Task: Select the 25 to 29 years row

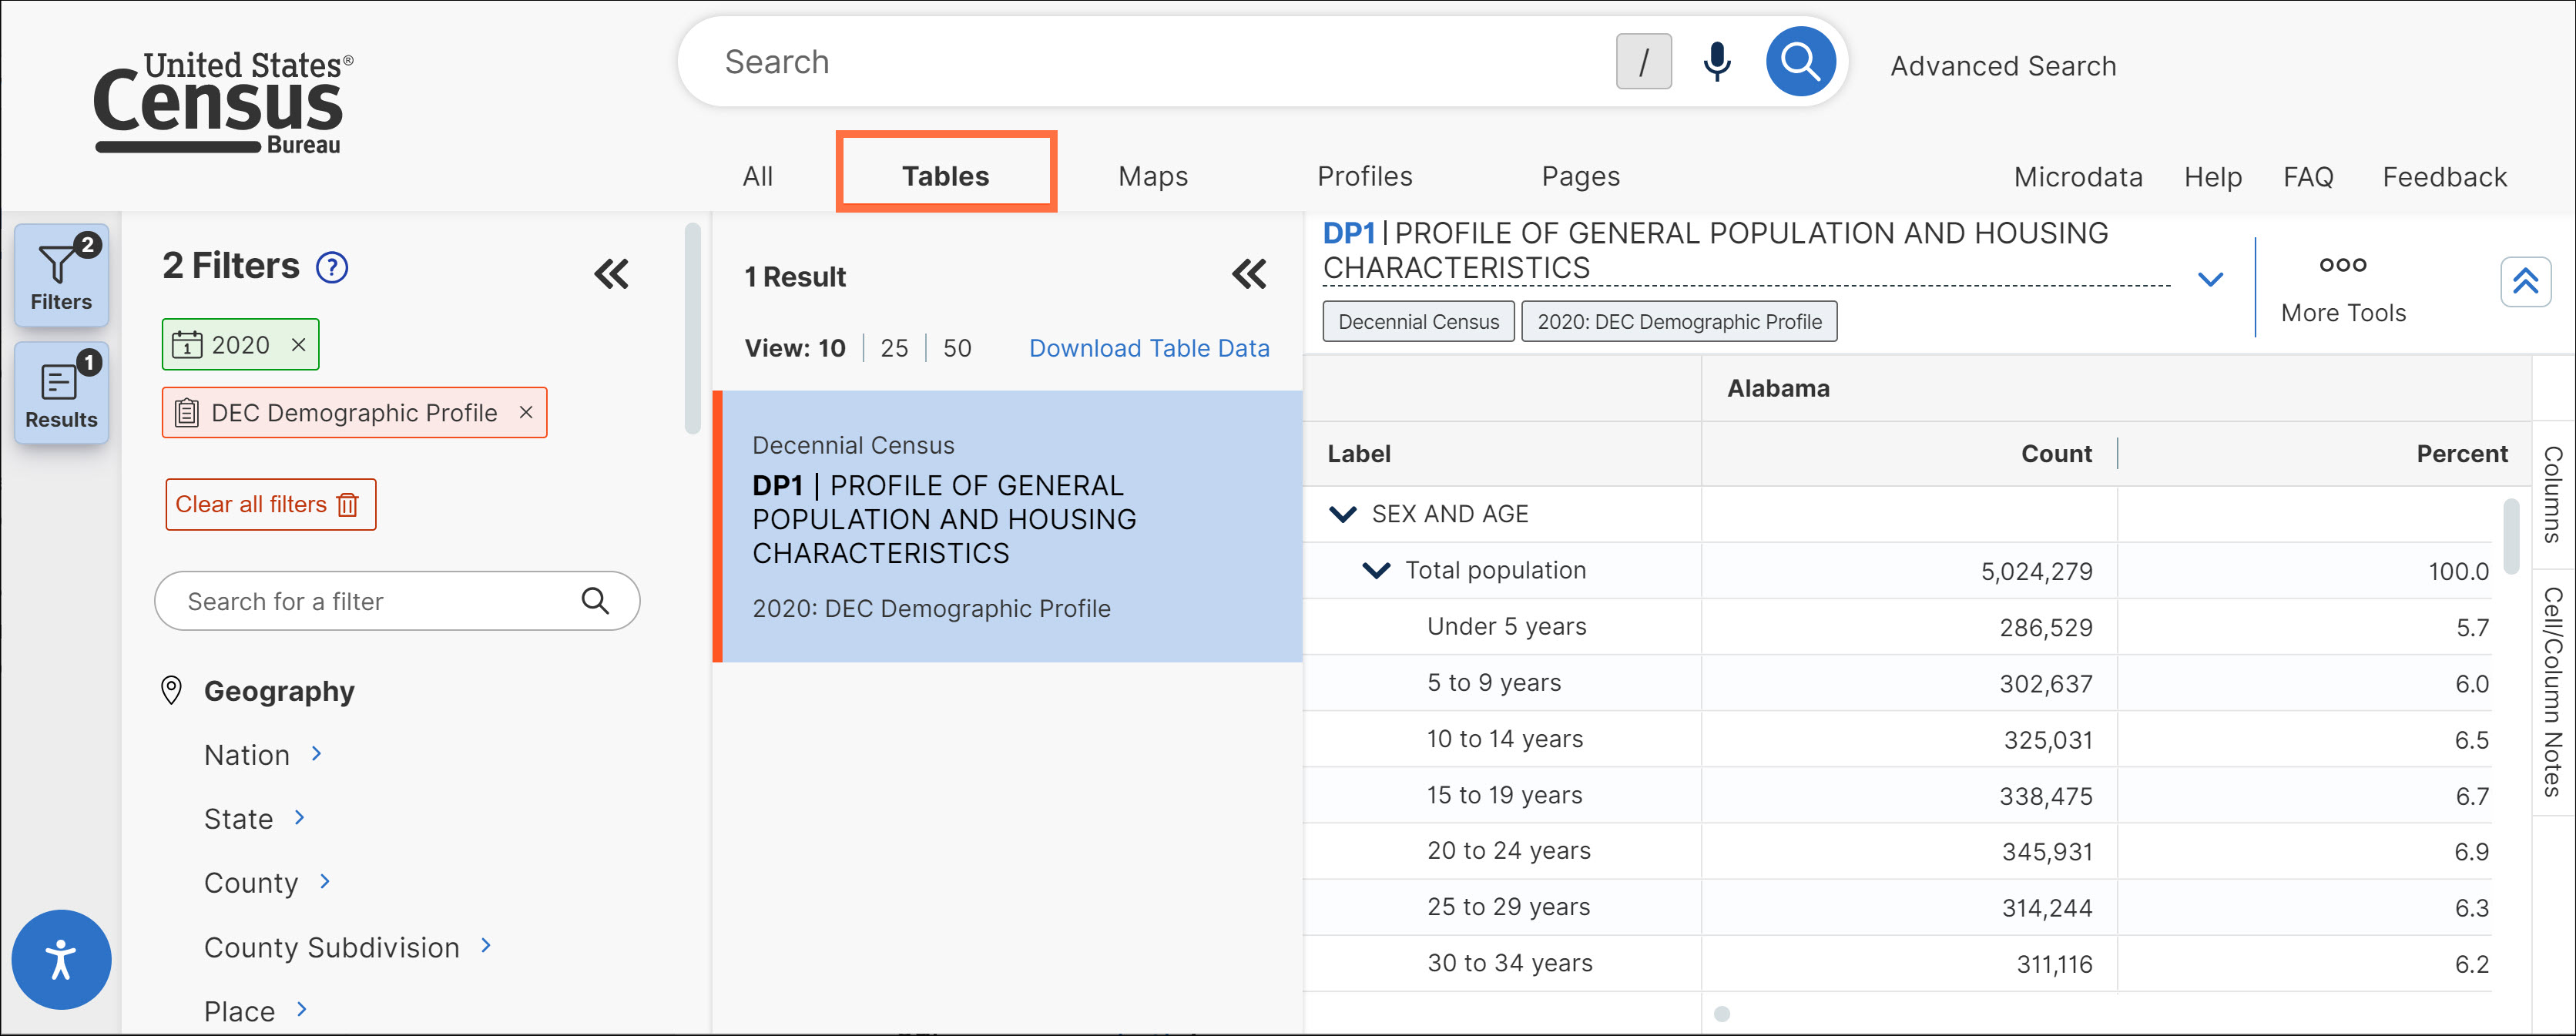Action: 1897,907
